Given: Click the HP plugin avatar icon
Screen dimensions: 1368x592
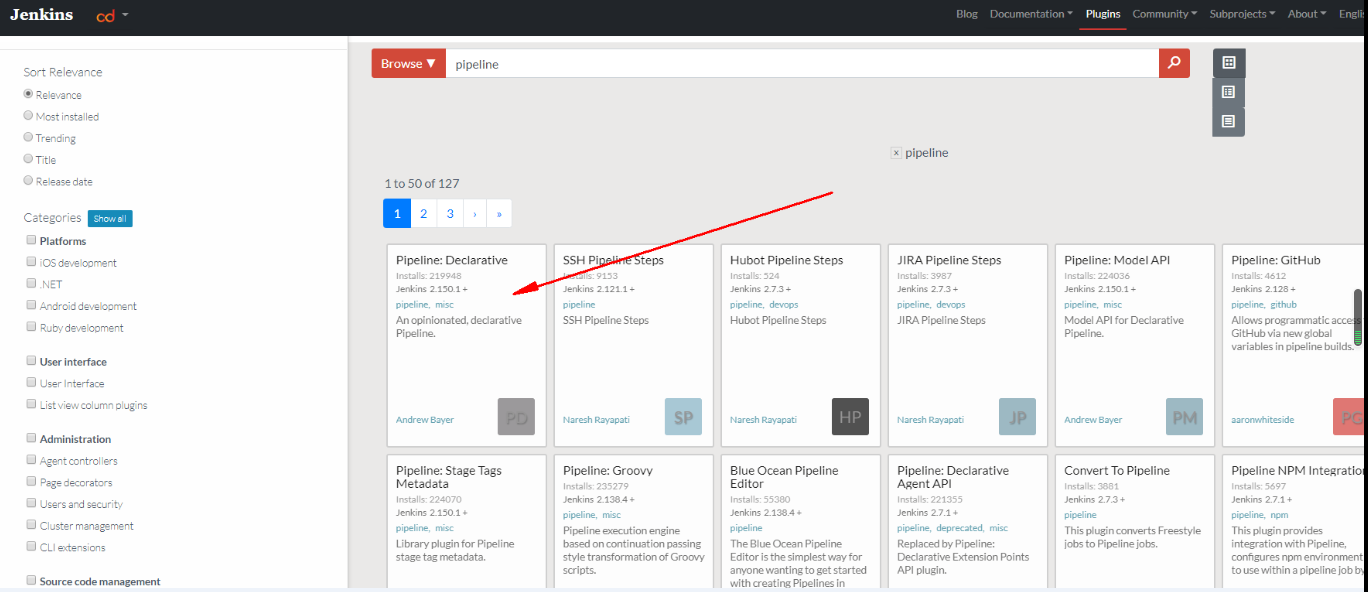Looking at the screenshot, I should click(850, 416).
